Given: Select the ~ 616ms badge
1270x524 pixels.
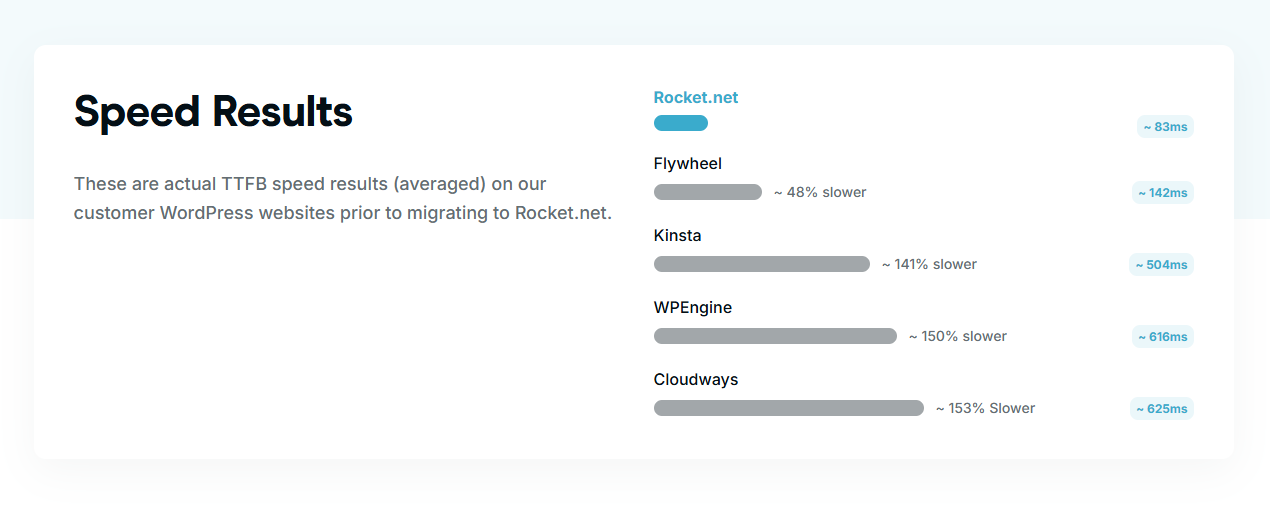Looking at the screenshot, I should point(1162,337).
